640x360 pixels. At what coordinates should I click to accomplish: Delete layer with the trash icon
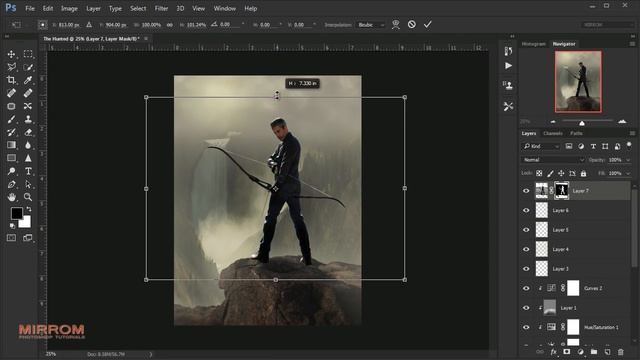tap(621, 351)
